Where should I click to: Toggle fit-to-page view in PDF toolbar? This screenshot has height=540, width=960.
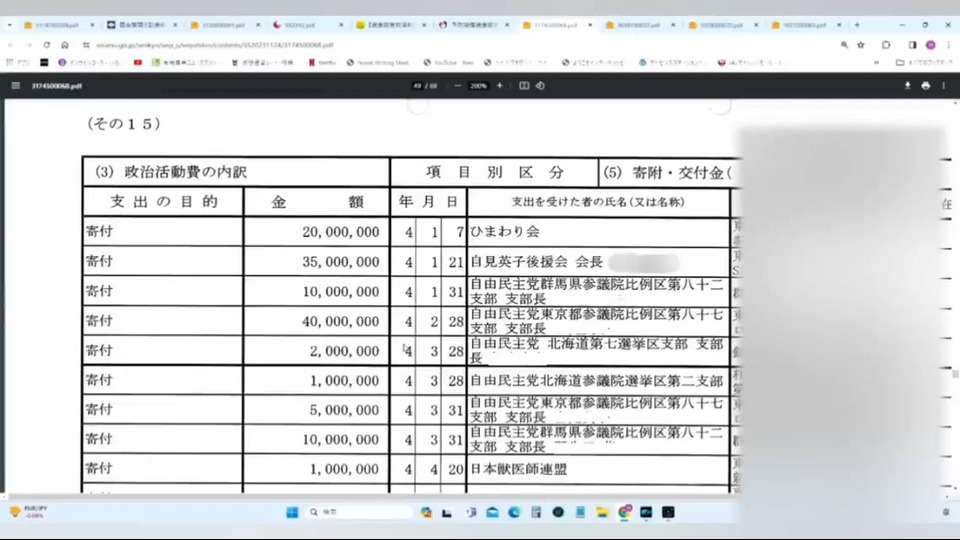pos(524,86)
